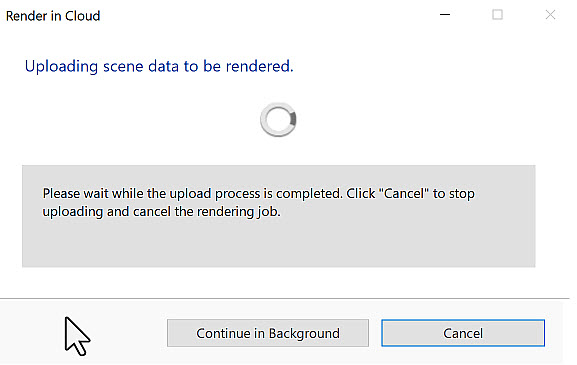Close the Render in Cloud window

click(x=550, y=15)
